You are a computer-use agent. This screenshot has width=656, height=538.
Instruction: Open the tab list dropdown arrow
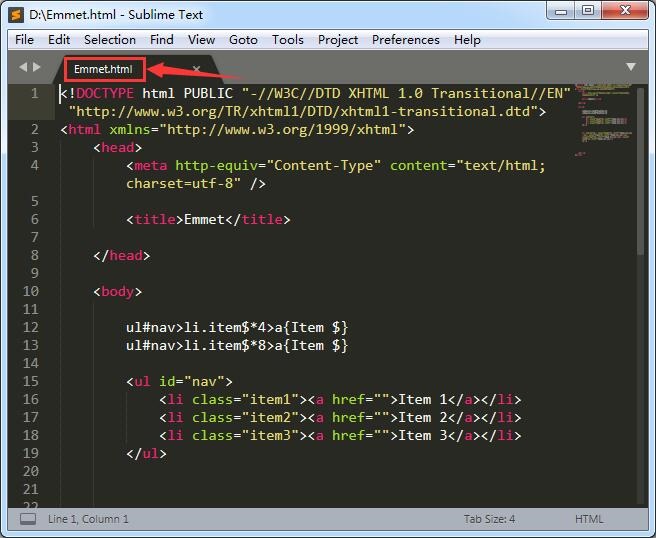[631, 67]
